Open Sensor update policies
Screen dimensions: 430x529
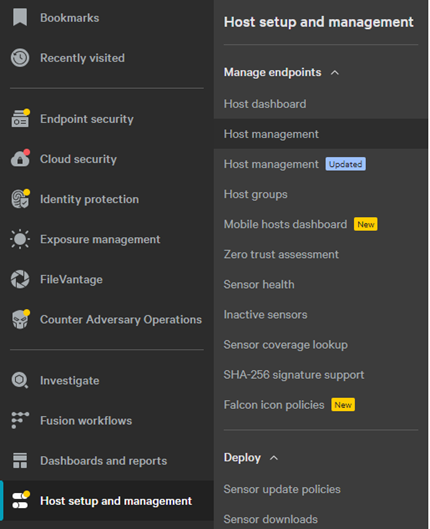pyautogui.click(x=282, y=489)
